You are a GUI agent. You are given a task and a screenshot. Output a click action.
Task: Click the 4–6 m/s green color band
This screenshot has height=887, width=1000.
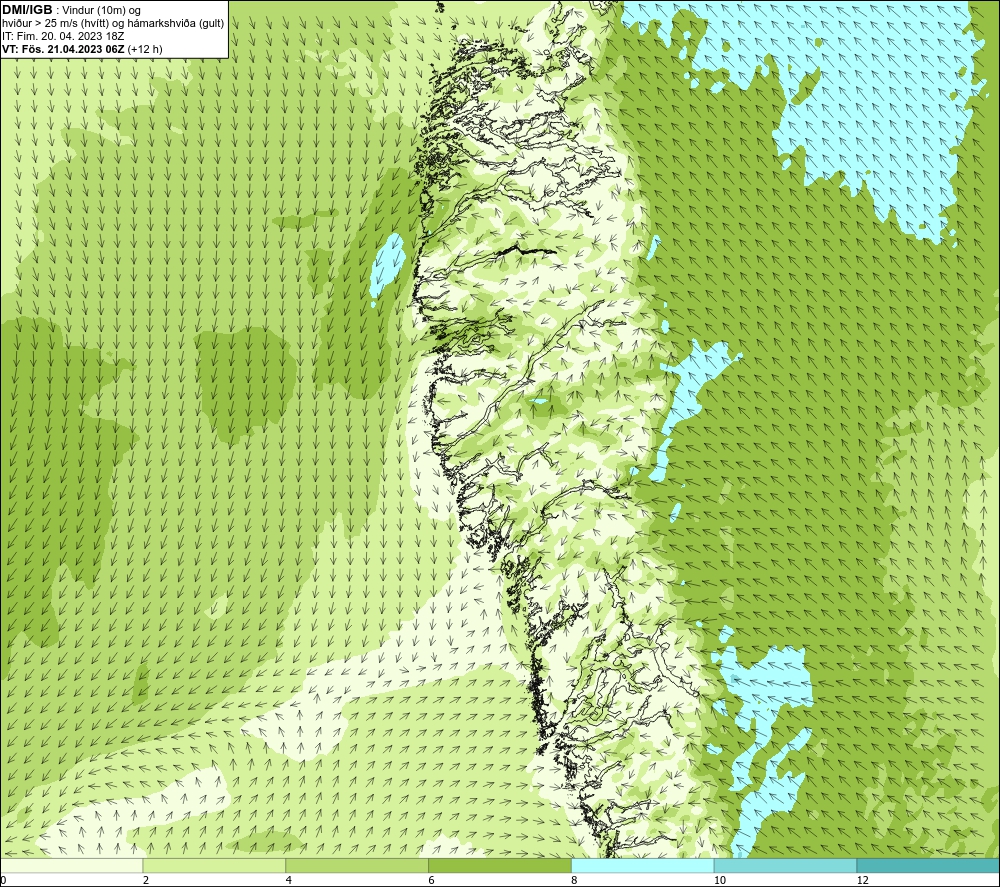[357, 865]
